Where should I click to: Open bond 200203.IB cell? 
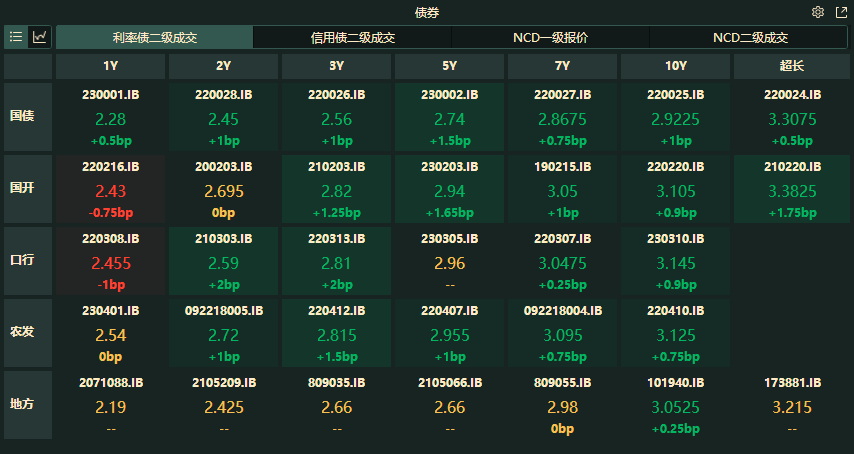click(x=223, y=188)
